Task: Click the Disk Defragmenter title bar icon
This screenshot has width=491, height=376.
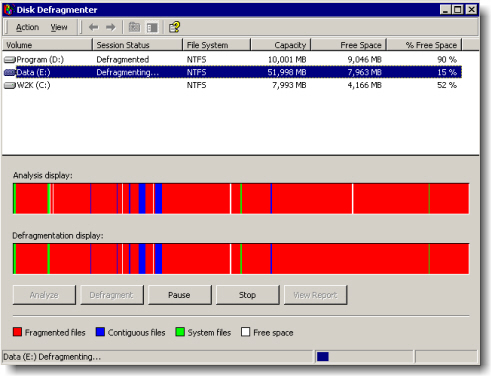Action: pyautogui.click(x=9, y=10)
